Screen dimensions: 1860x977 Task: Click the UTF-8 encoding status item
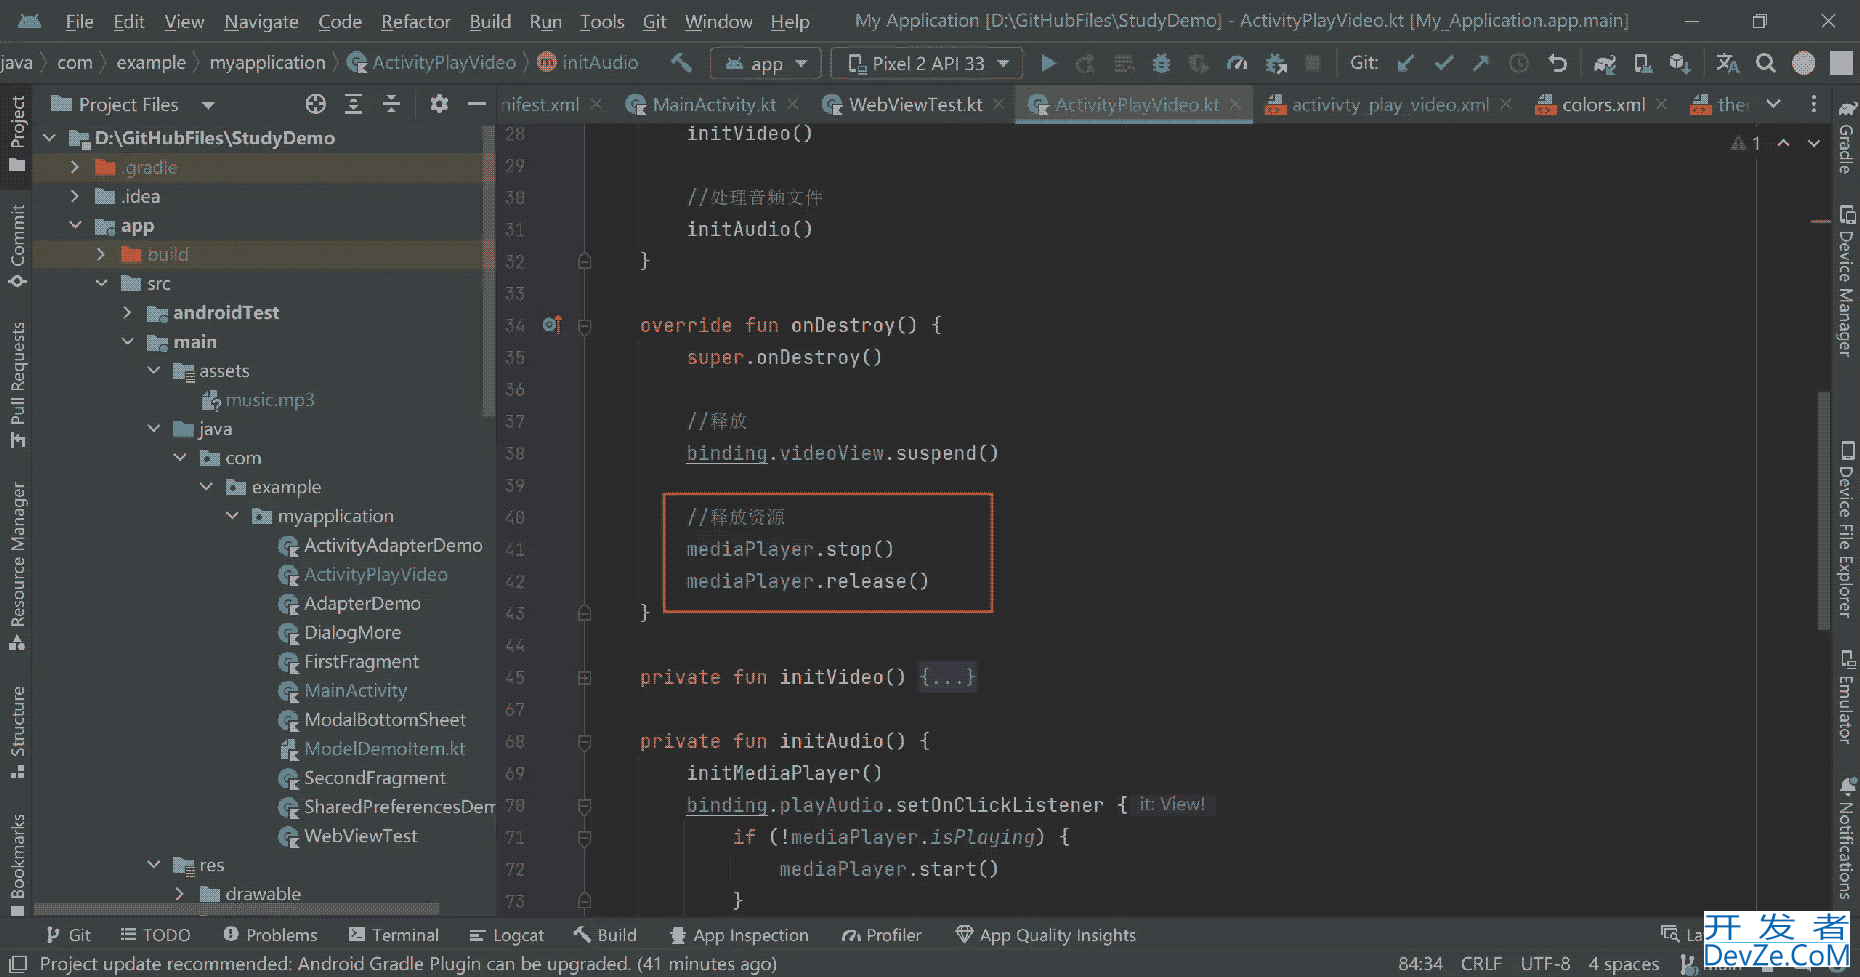click(1545, 964)
